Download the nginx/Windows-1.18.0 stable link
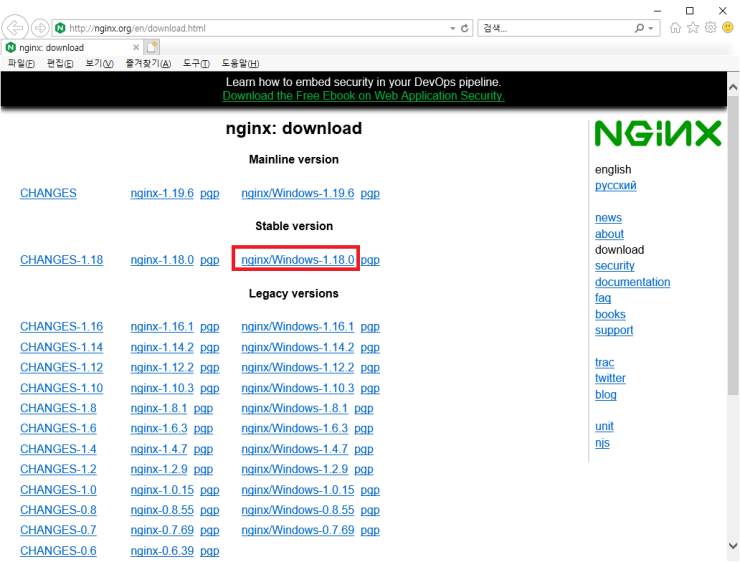The width and height of the screenshot is (740, 562). [298, 260]
